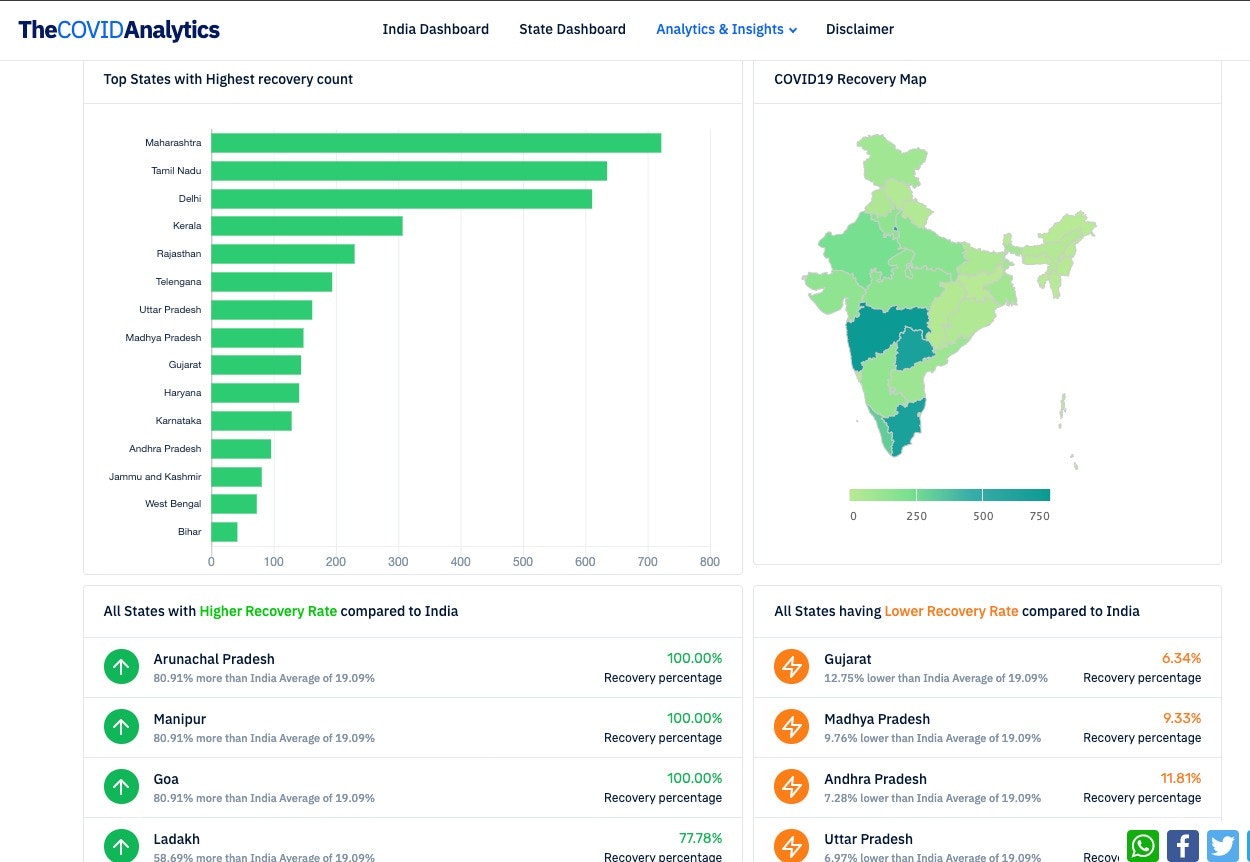Expand the Analytics & Insights dropdown
This screenshot has height=862, width=1250.
726,29
